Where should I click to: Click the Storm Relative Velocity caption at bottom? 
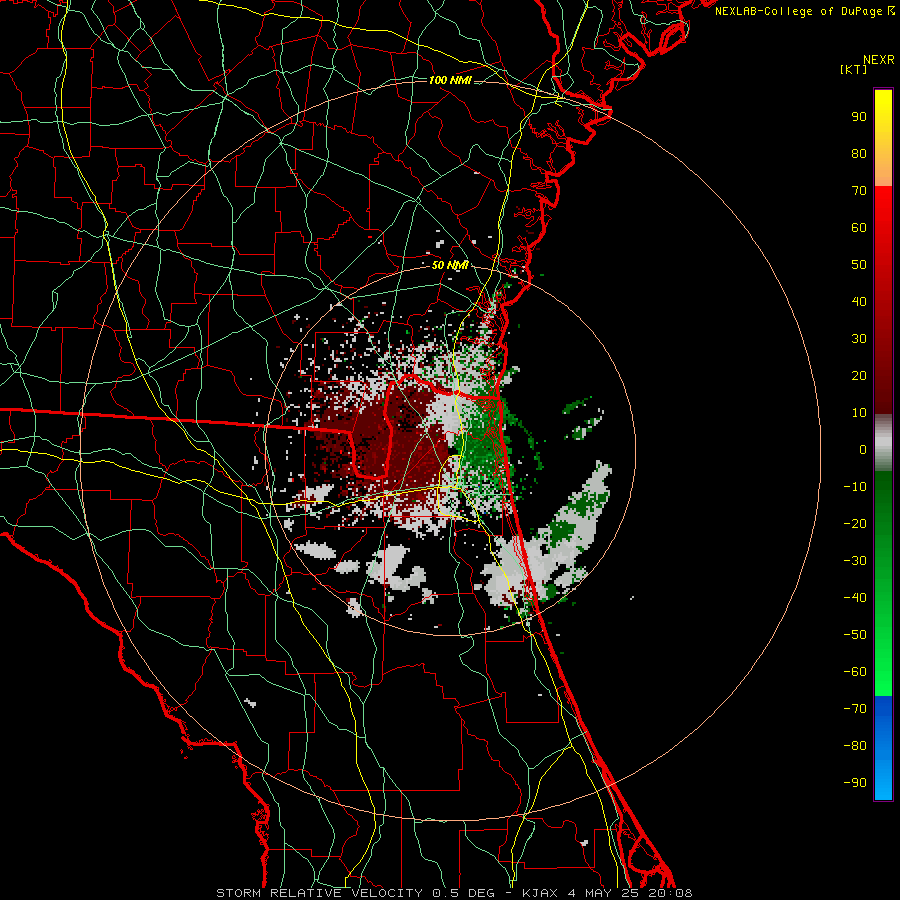pos(454,893)
